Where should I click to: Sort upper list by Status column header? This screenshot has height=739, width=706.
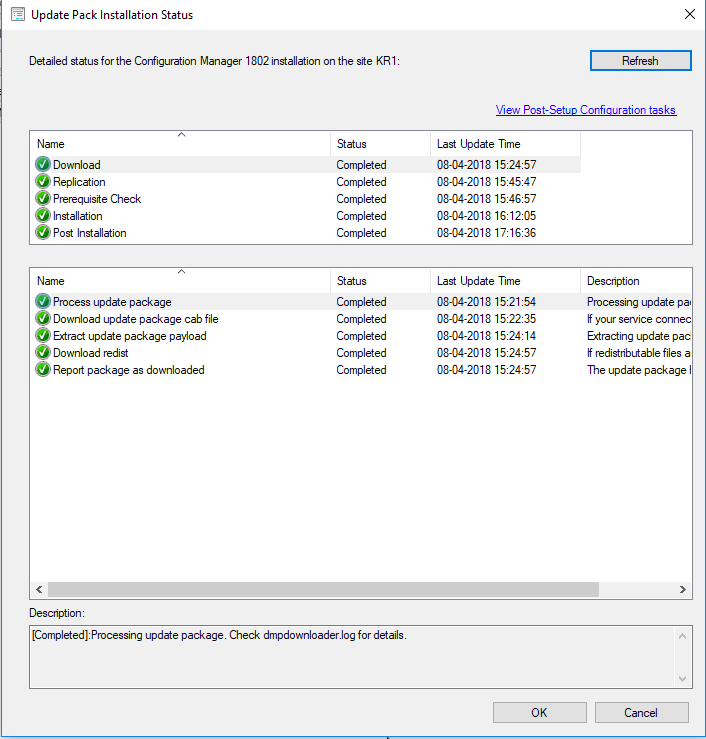point(381,144)
